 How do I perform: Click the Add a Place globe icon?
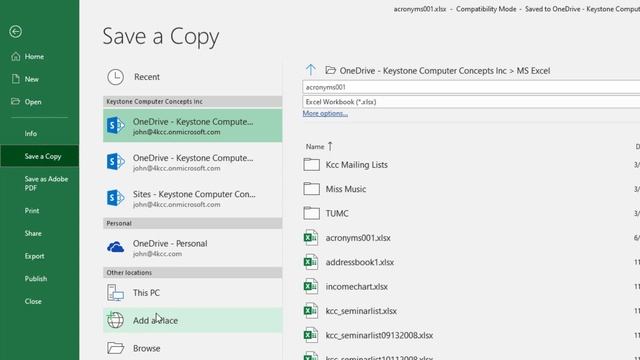pos(116,320)
